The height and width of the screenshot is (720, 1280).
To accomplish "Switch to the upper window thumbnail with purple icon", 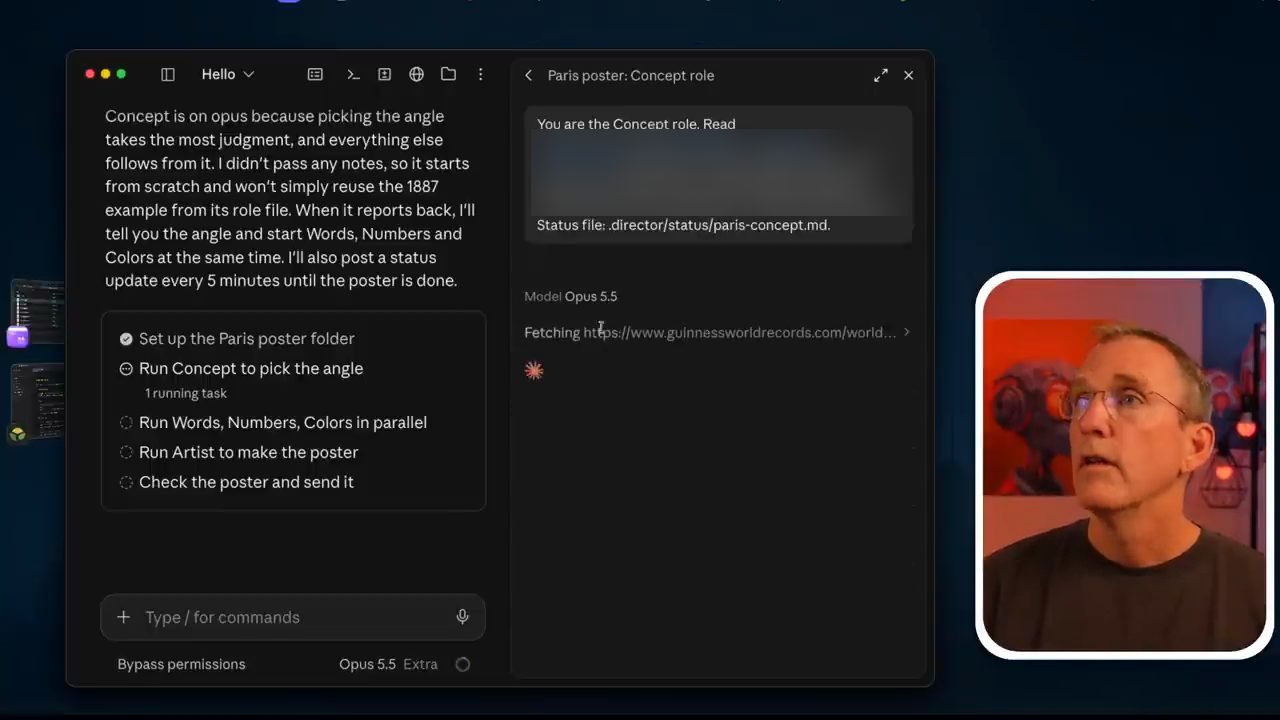I will [x=36, y=313].
